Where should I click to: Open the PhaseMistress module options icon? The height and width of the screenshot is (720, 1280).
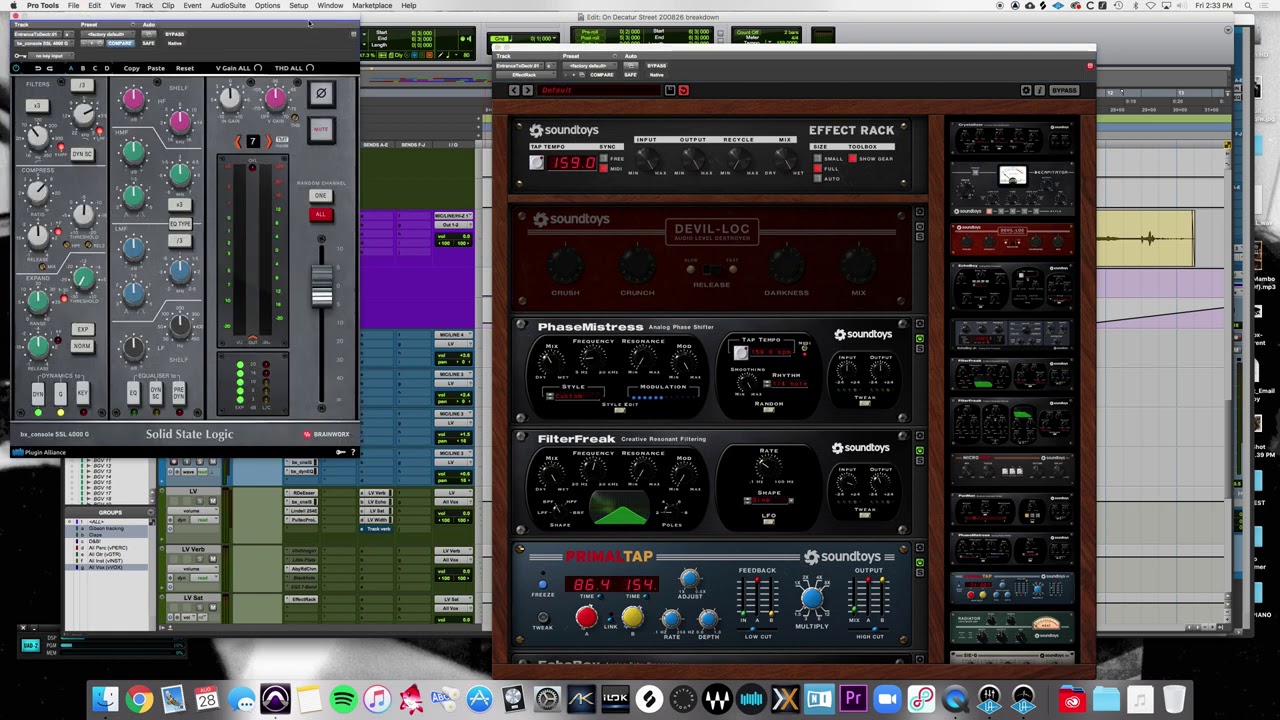(920, 324)
